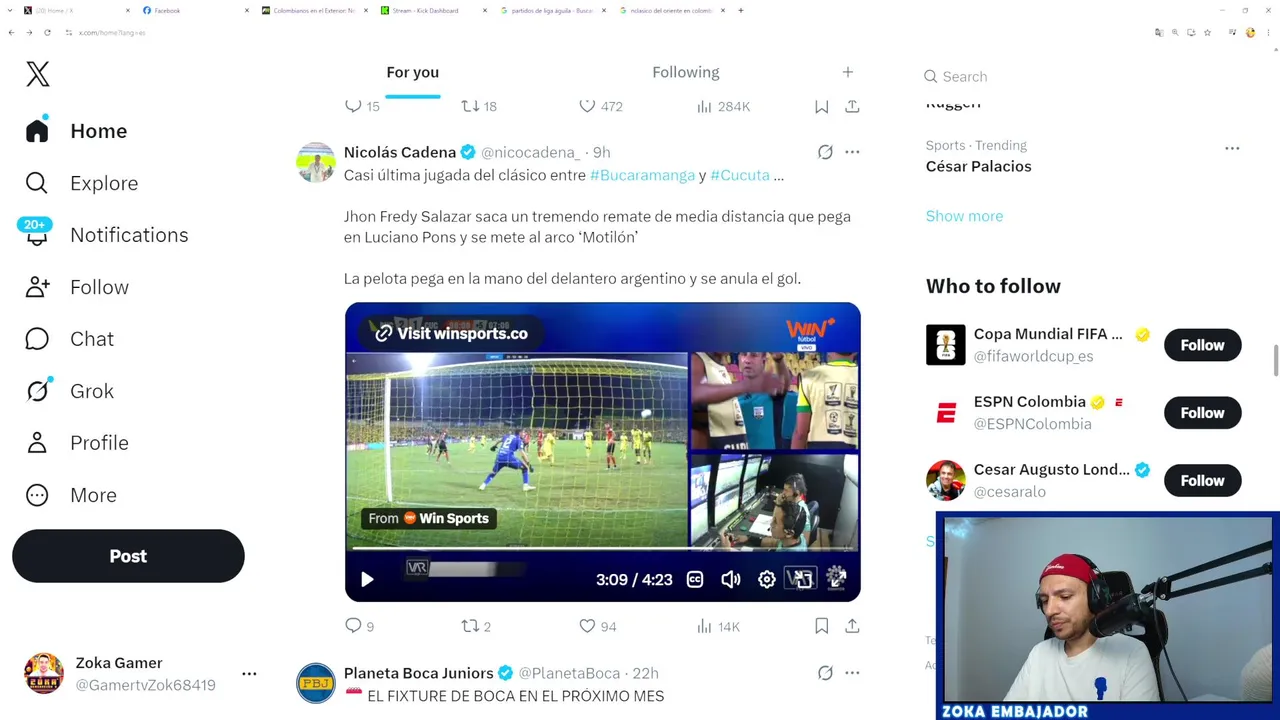Follow ESPN Colombia account
This screenshot has height=720, width=1280.
tap(1202, 413)
